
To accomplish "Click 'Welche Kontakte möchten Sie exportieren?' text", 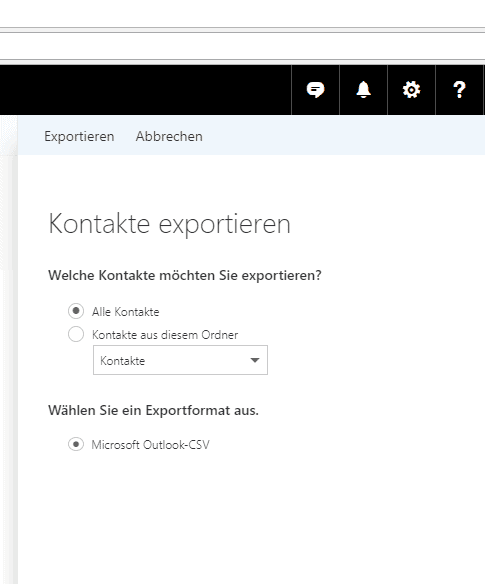I will (x=185, y=276).
